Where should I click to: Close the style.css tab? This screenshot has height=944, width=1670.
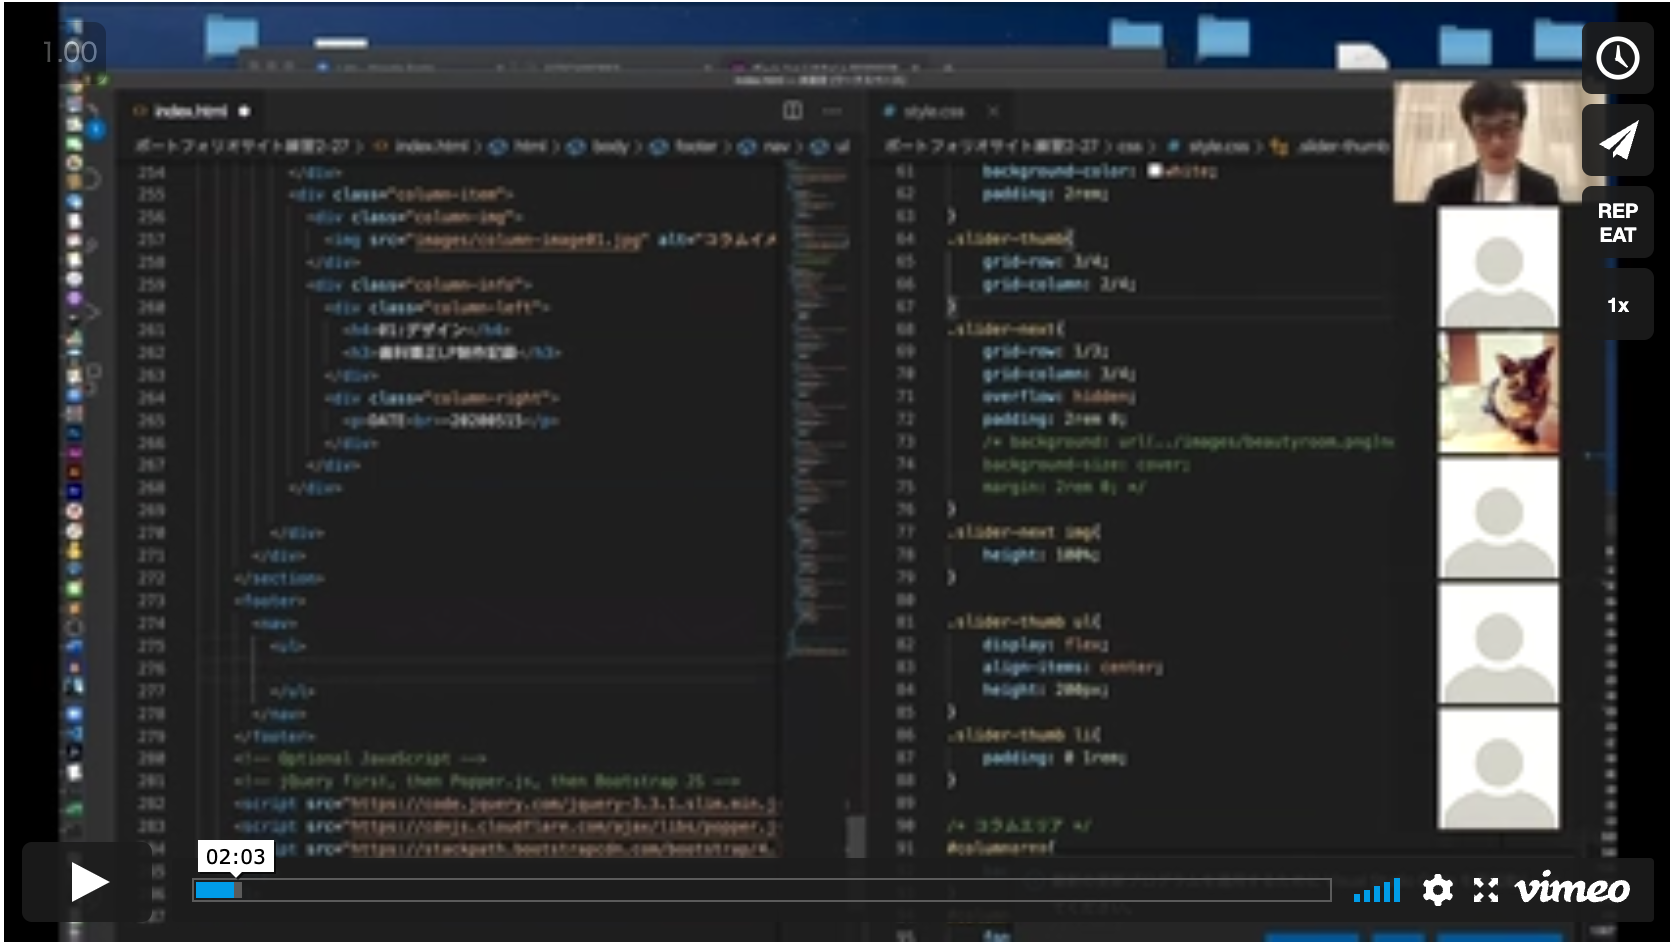tap(992, 111)
